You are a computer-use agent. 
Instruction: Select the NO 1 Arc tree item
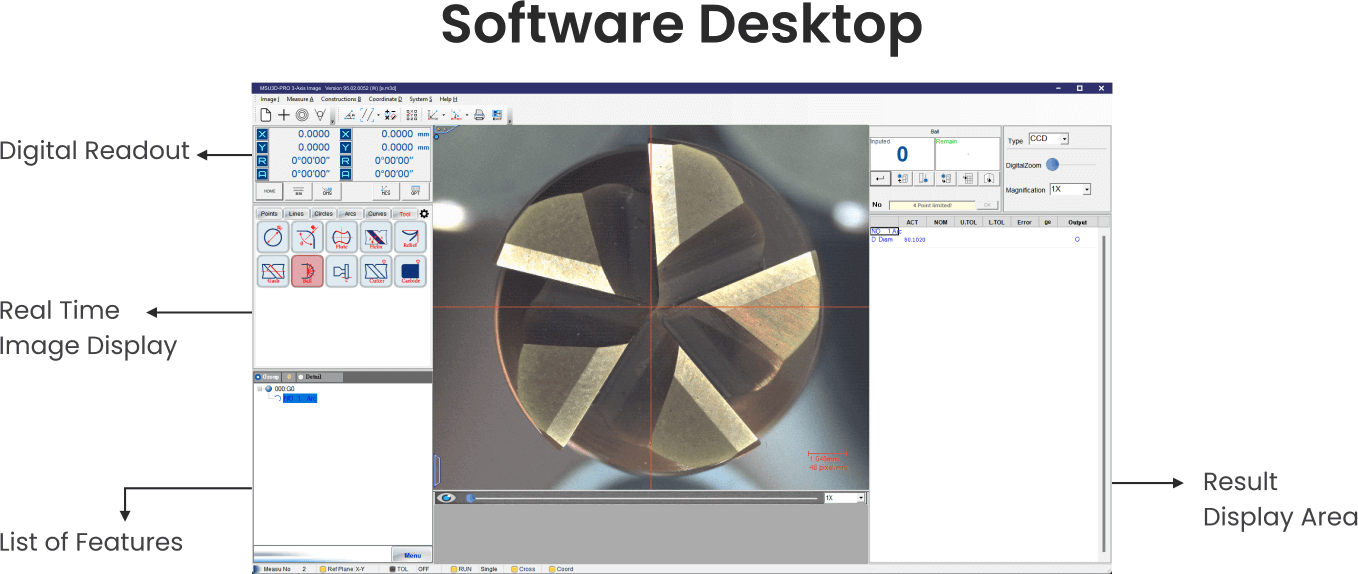coord(299,398)
